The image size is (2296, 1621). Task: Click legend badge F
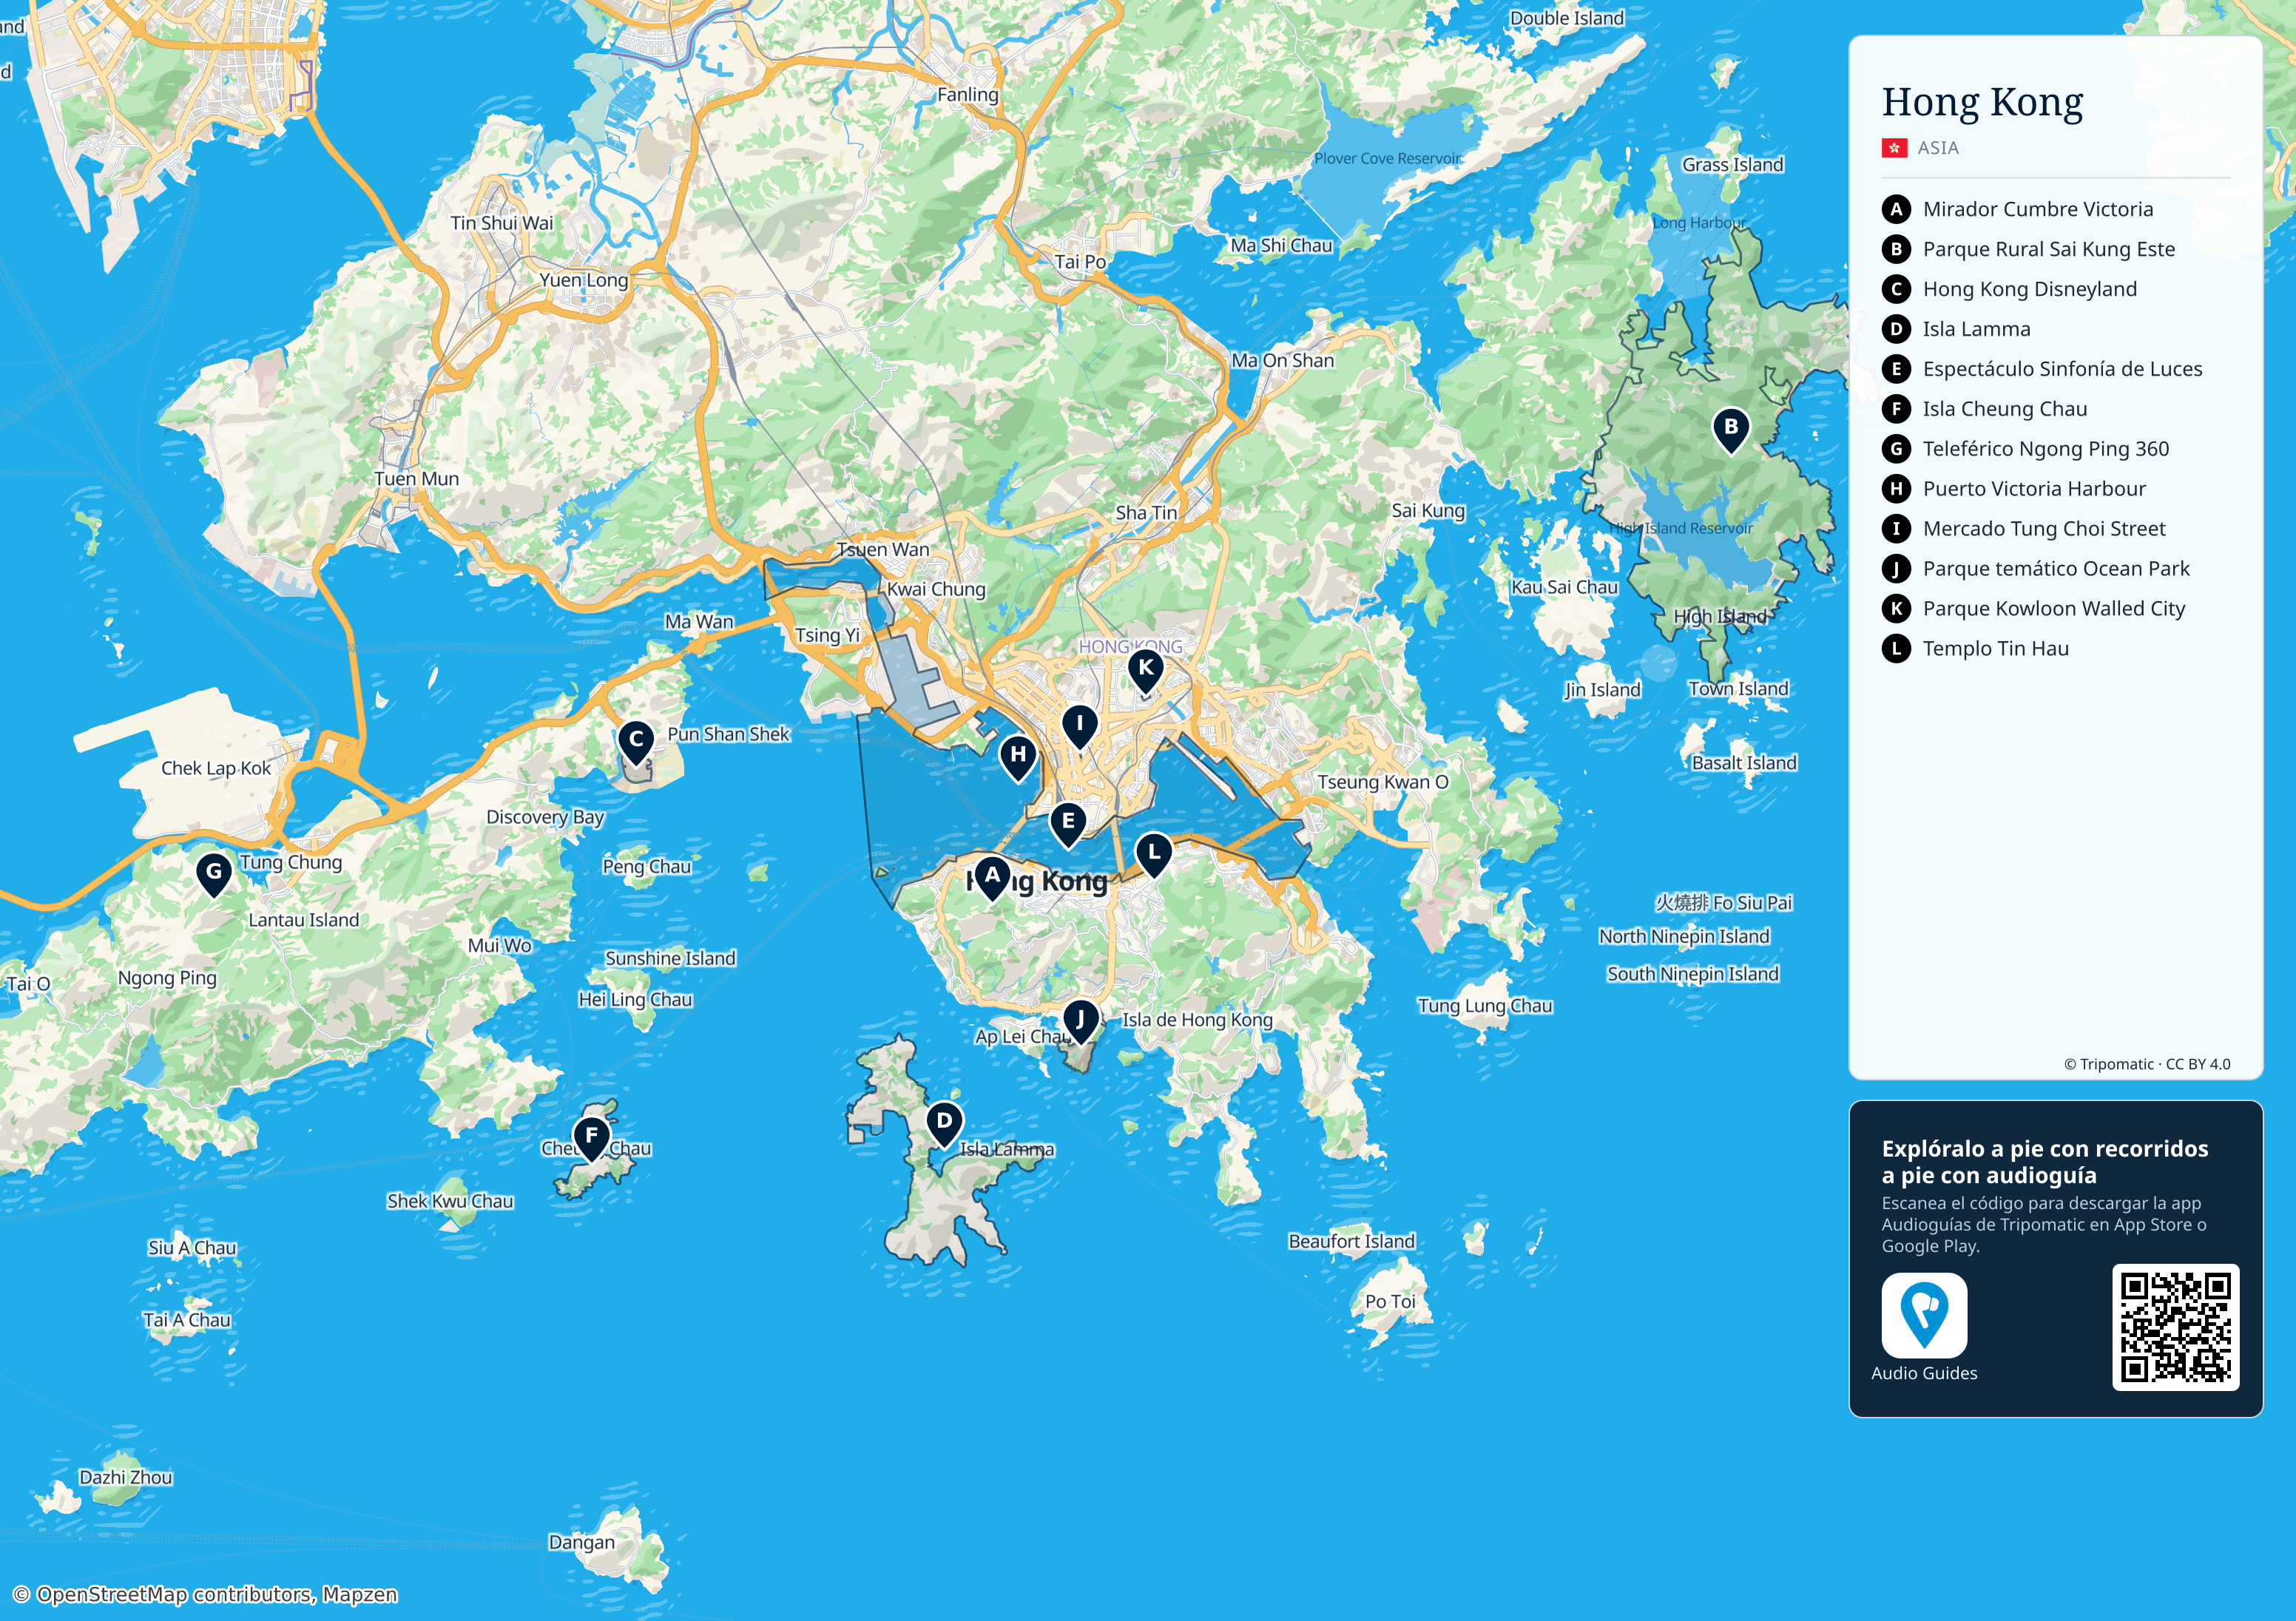click(1896, 409)
